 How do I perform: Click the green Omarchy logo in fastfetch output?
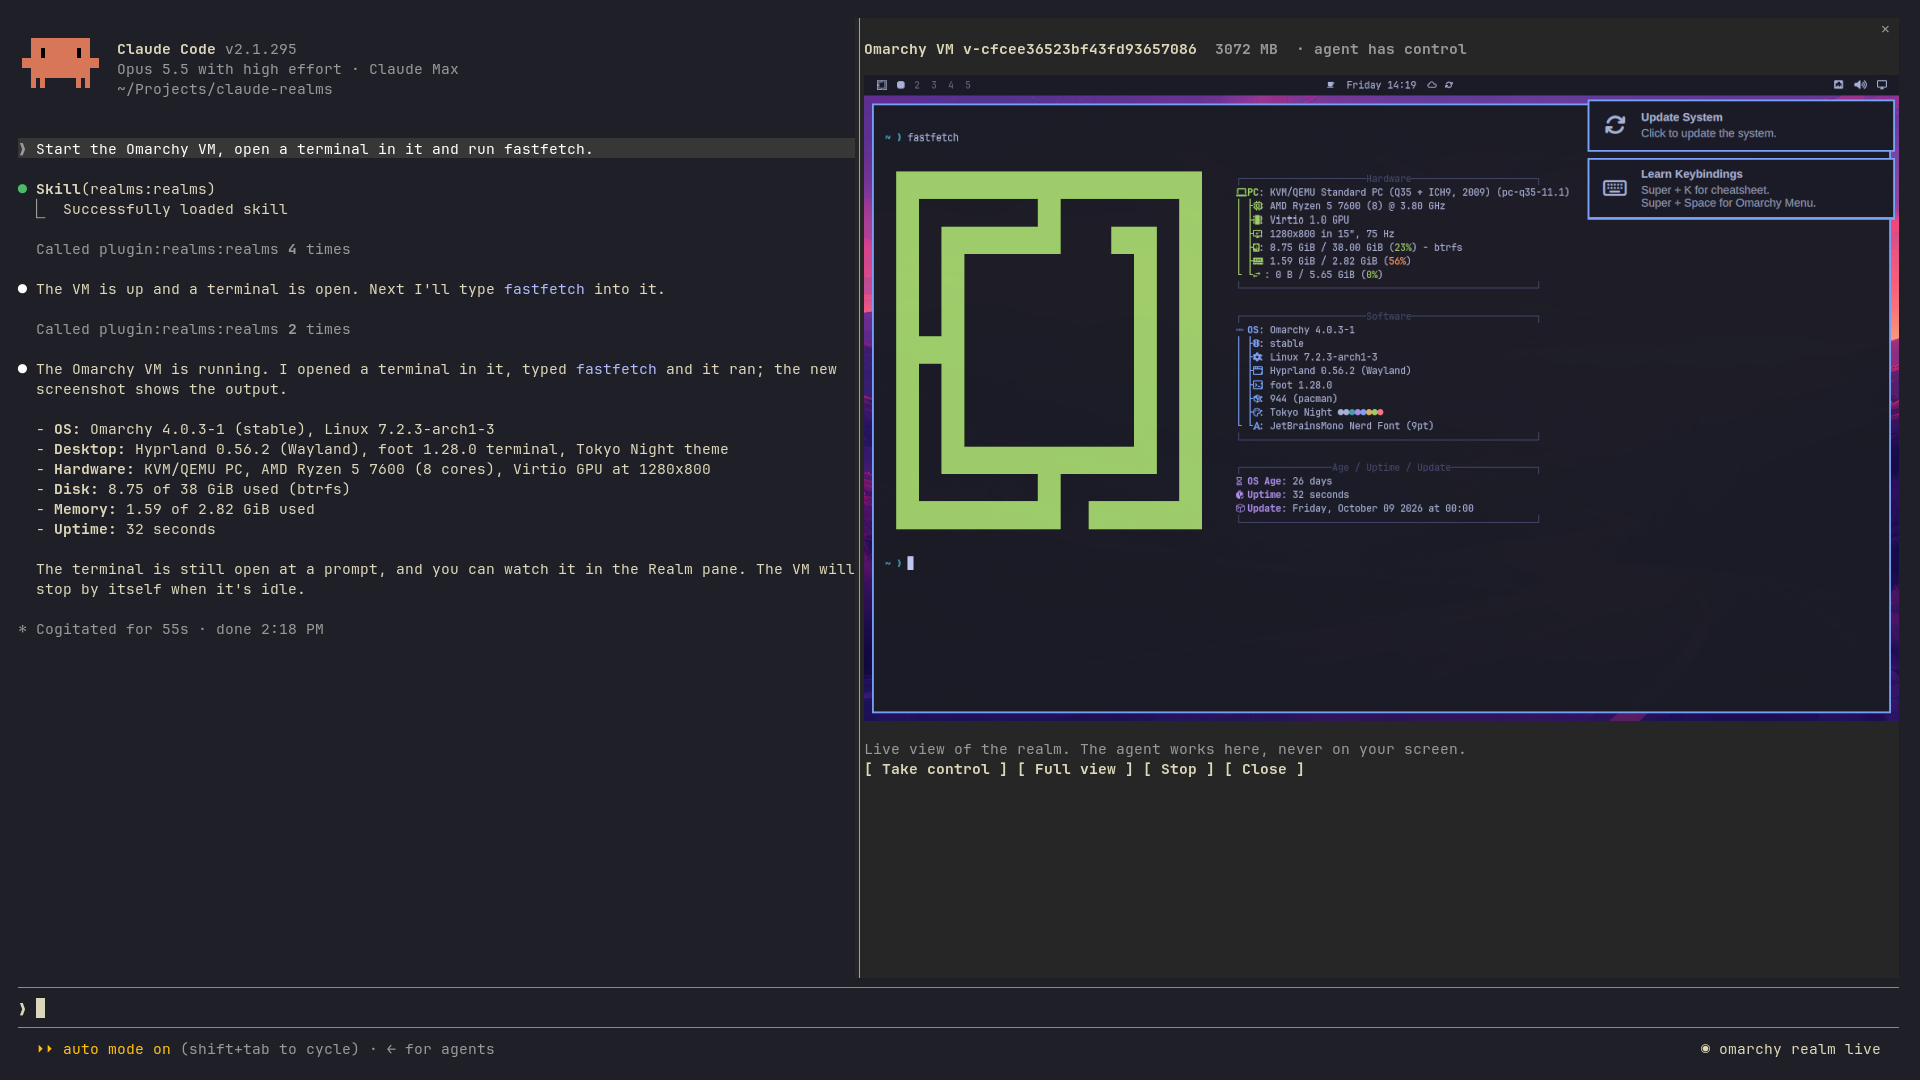(1049, 350)
